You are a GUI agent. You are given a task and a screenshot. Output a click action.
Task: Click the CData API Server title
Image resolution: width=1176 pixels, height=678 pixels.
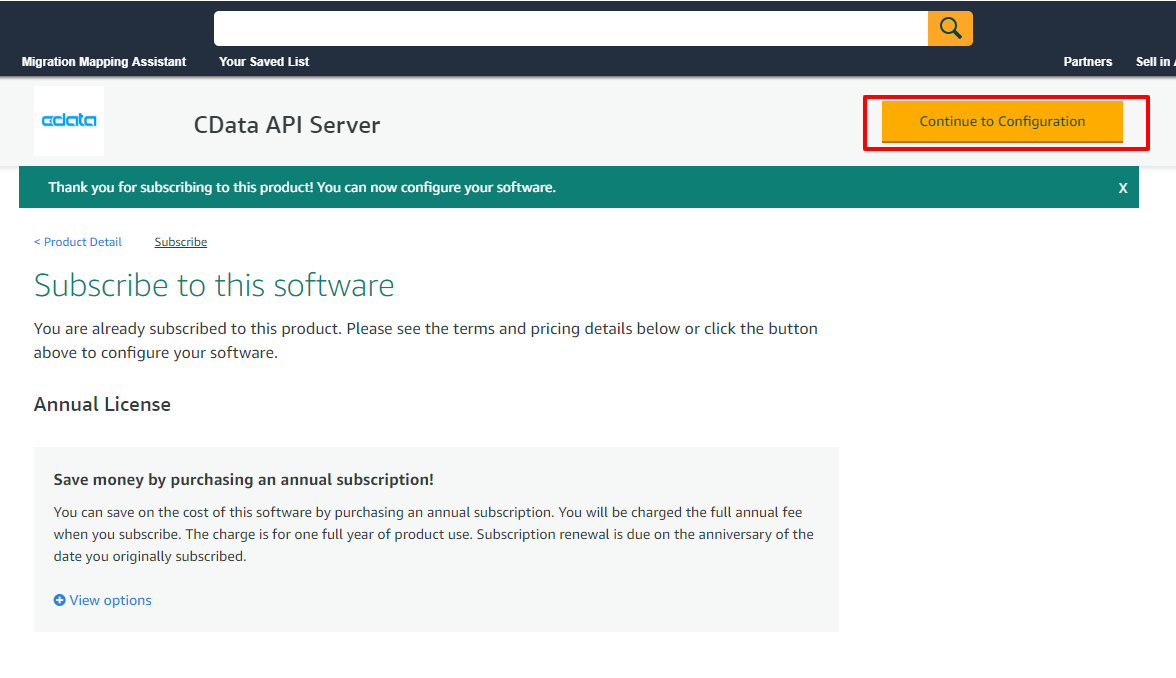pos(286,124)
